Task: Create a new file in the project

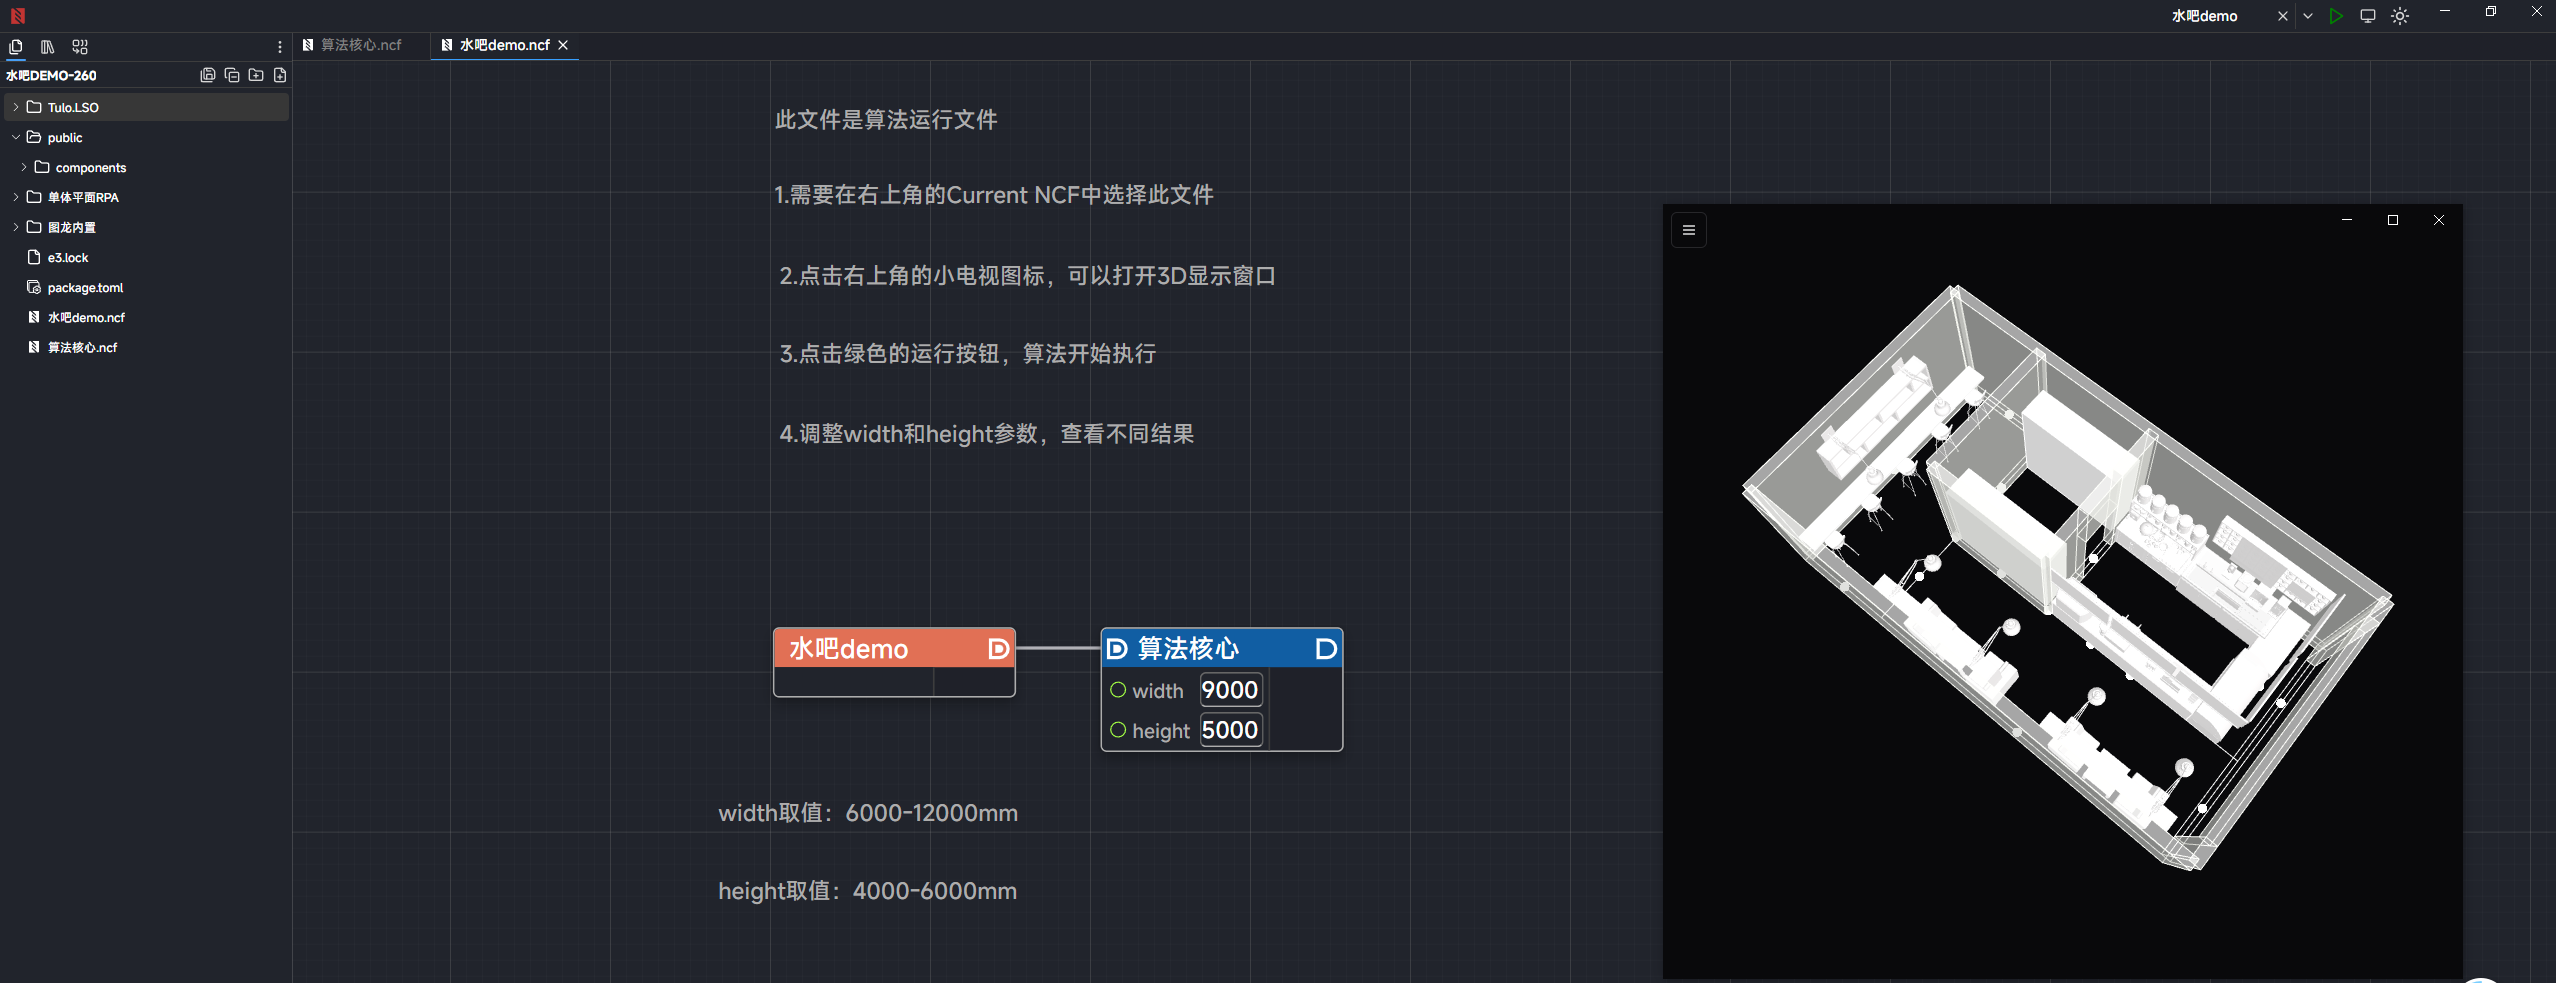Action: click(x=280, y=75)
